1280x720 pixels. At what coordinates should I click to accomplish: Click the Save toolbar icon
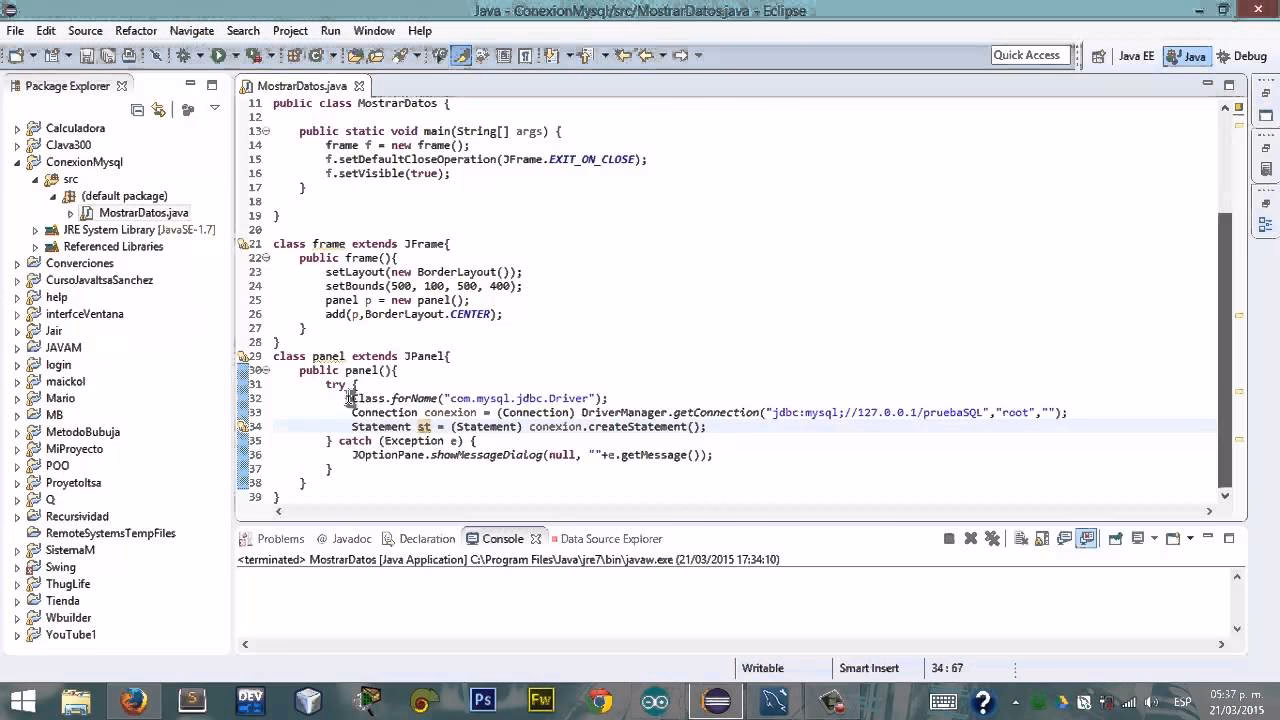86,55
